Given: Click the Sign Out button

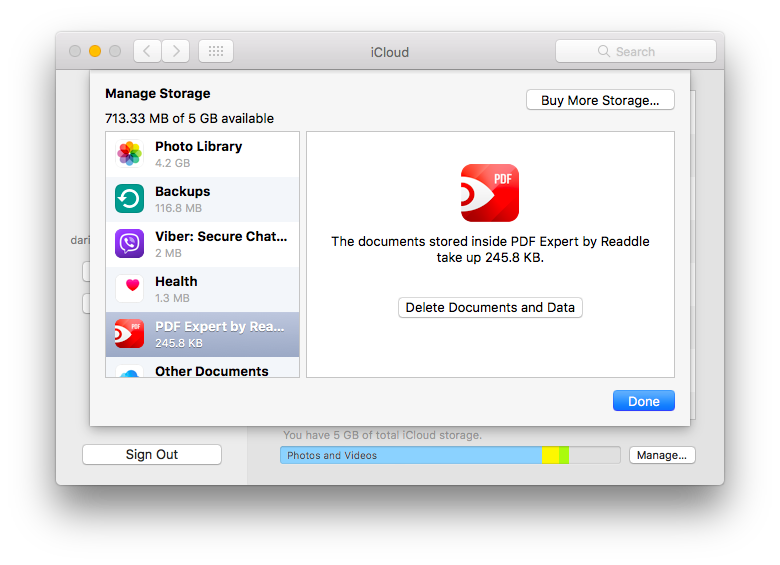Looking at the screenshot, I should pyautogui.click(x=152, y=455).
